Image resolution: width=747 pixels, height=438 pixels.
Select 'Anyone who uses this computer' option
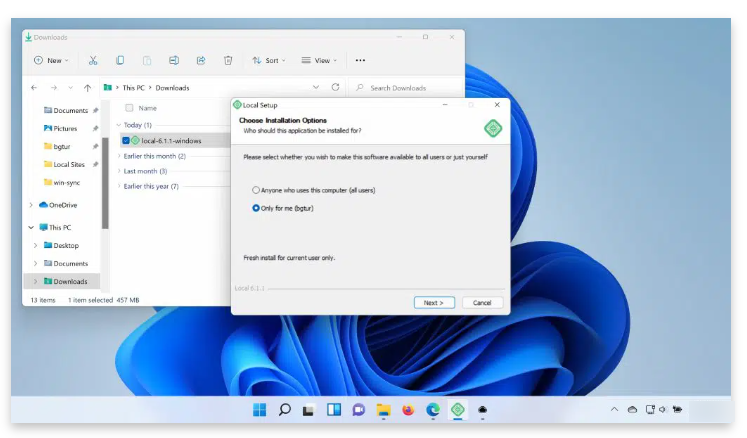256,189
